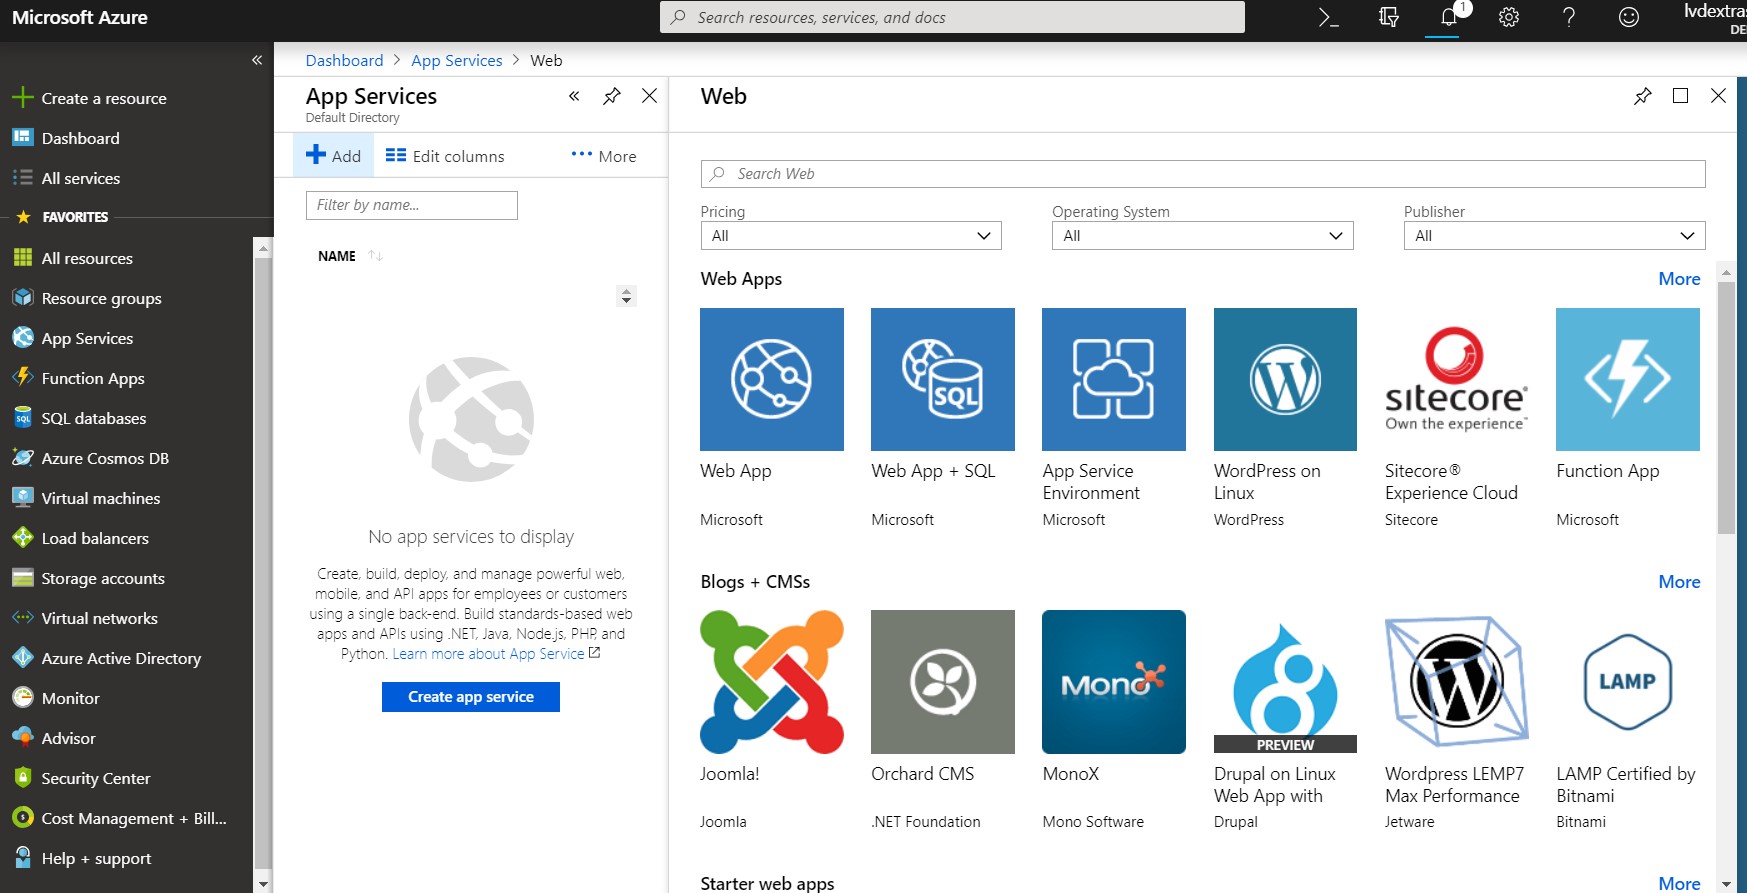Screen dimensions: 1747x893
Task: Expand the Operating System dropdown
Action: click(x=1202, y=236)
